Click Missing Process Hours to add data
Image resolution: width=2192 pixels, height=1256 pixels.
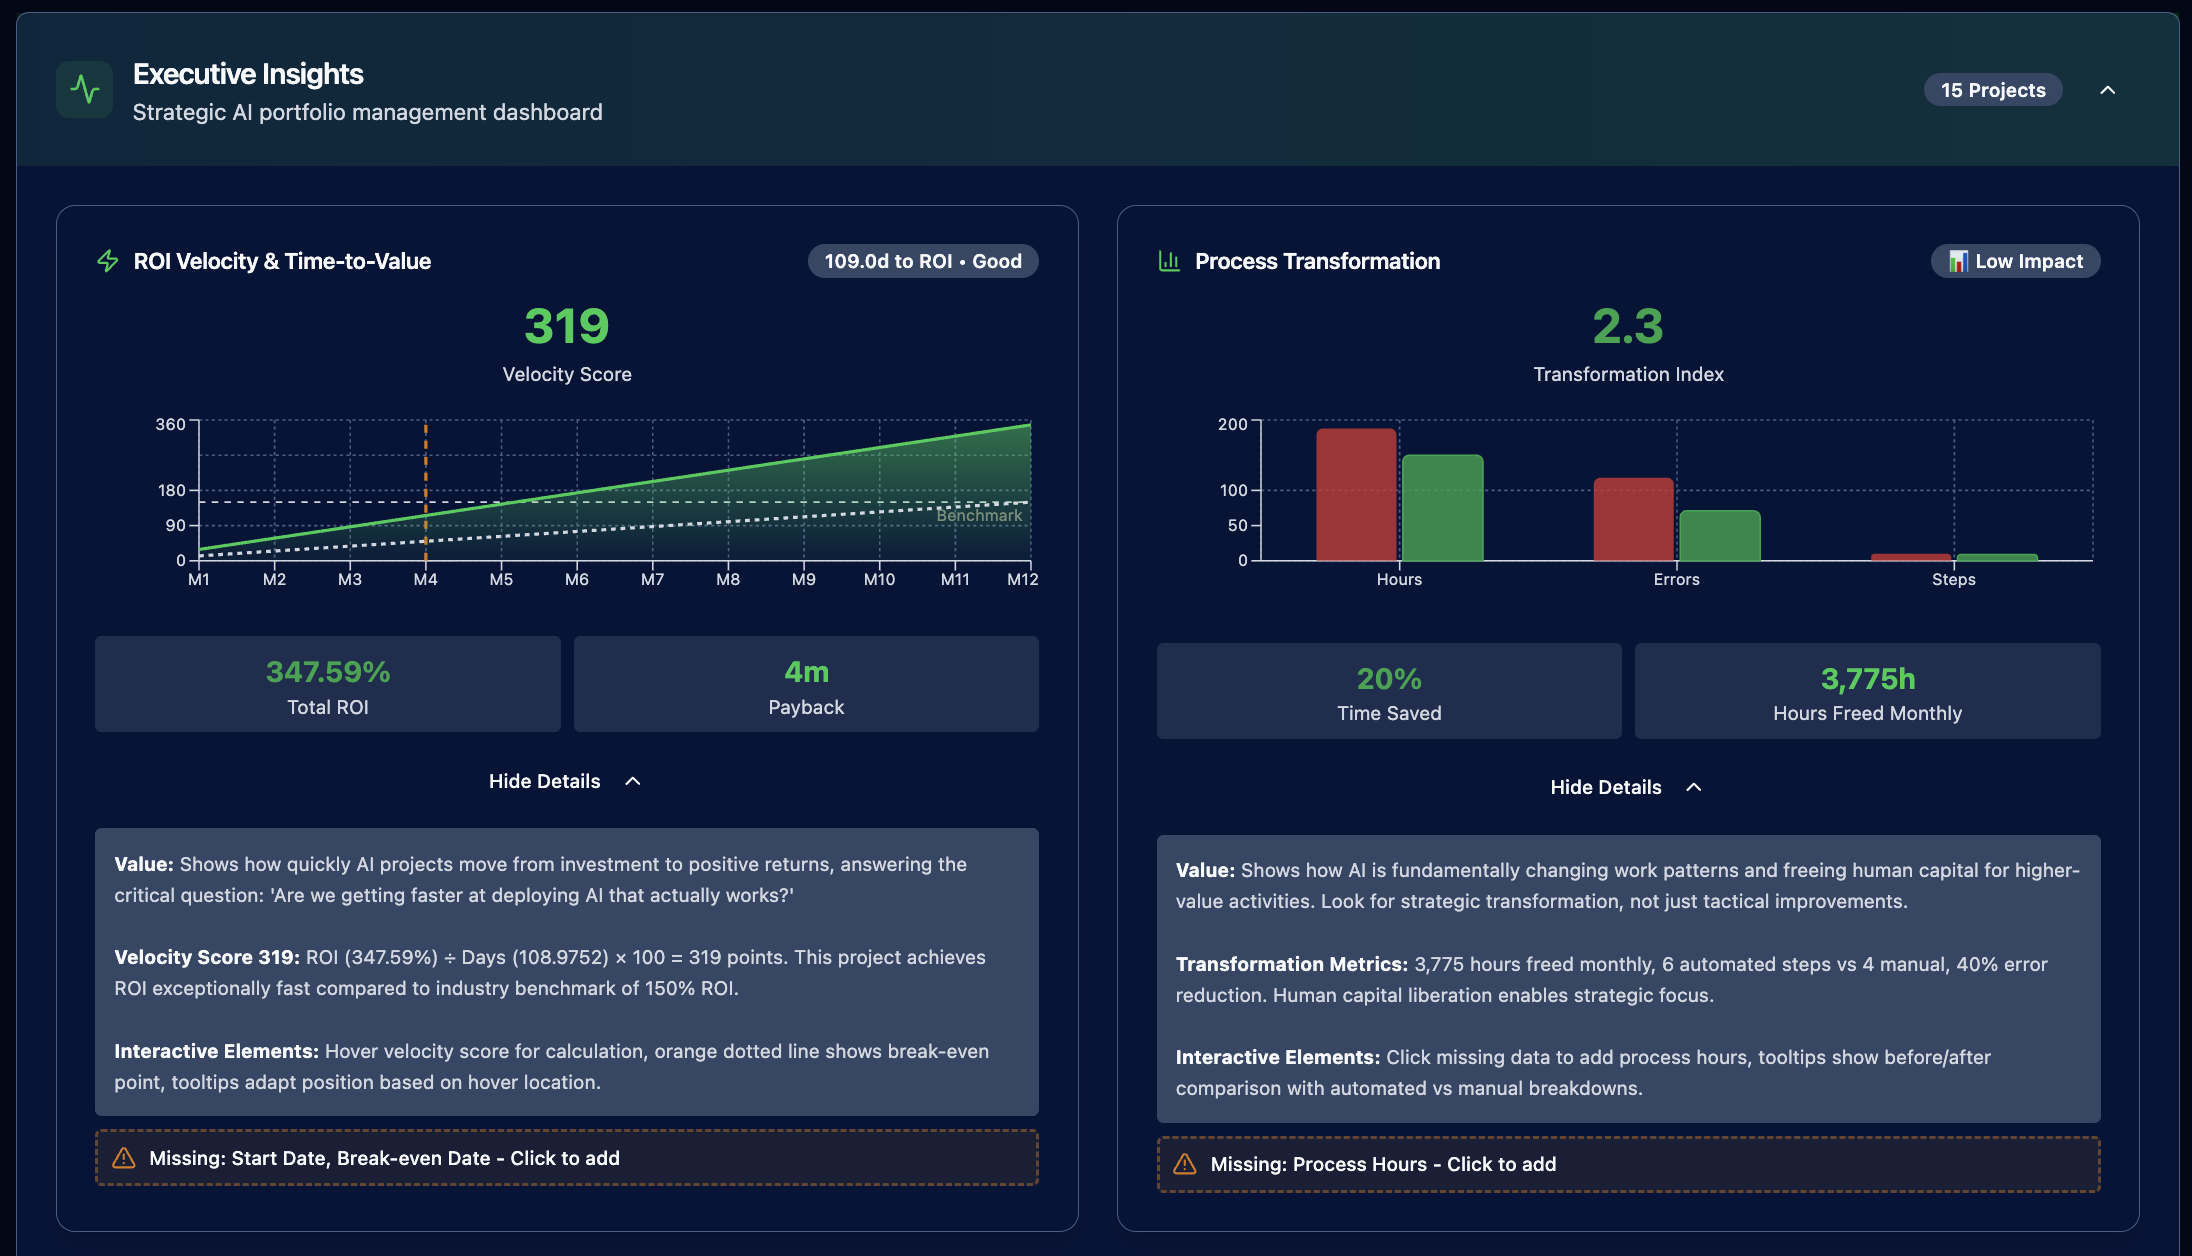point(1384,1164)
